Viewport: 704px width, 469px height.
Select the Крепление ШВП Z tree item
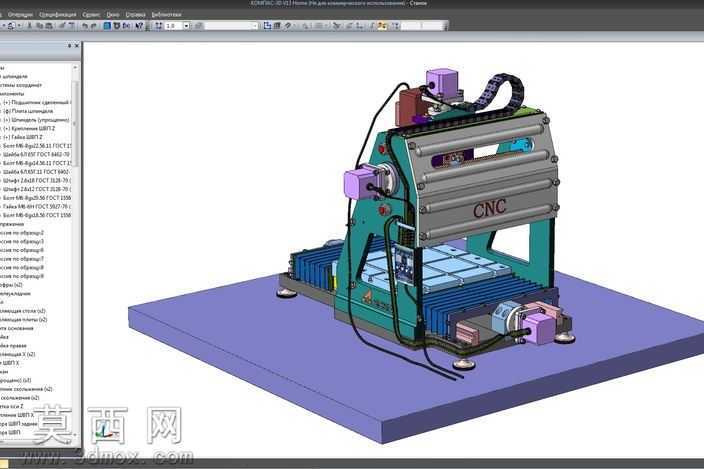29,128
